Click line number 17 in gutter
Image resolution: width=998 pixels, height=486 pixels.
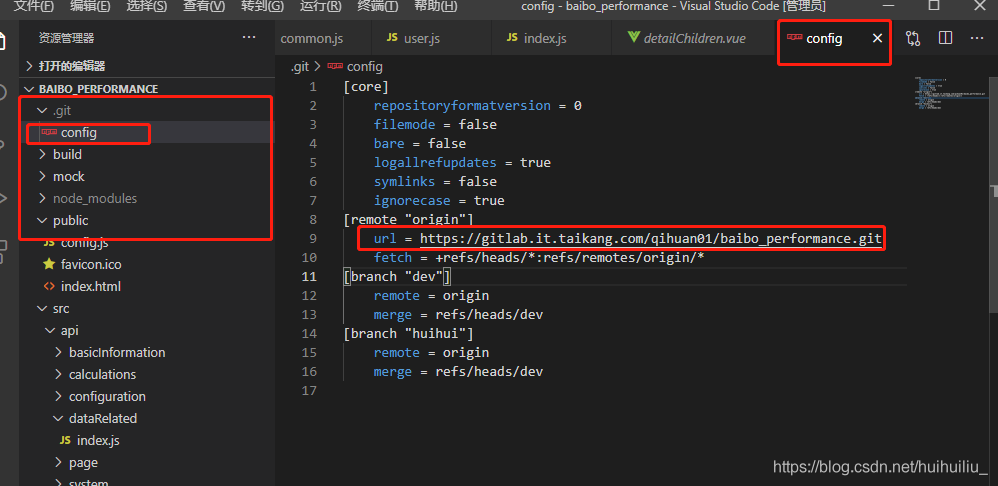pyautogui.click(x=309, y=391)
